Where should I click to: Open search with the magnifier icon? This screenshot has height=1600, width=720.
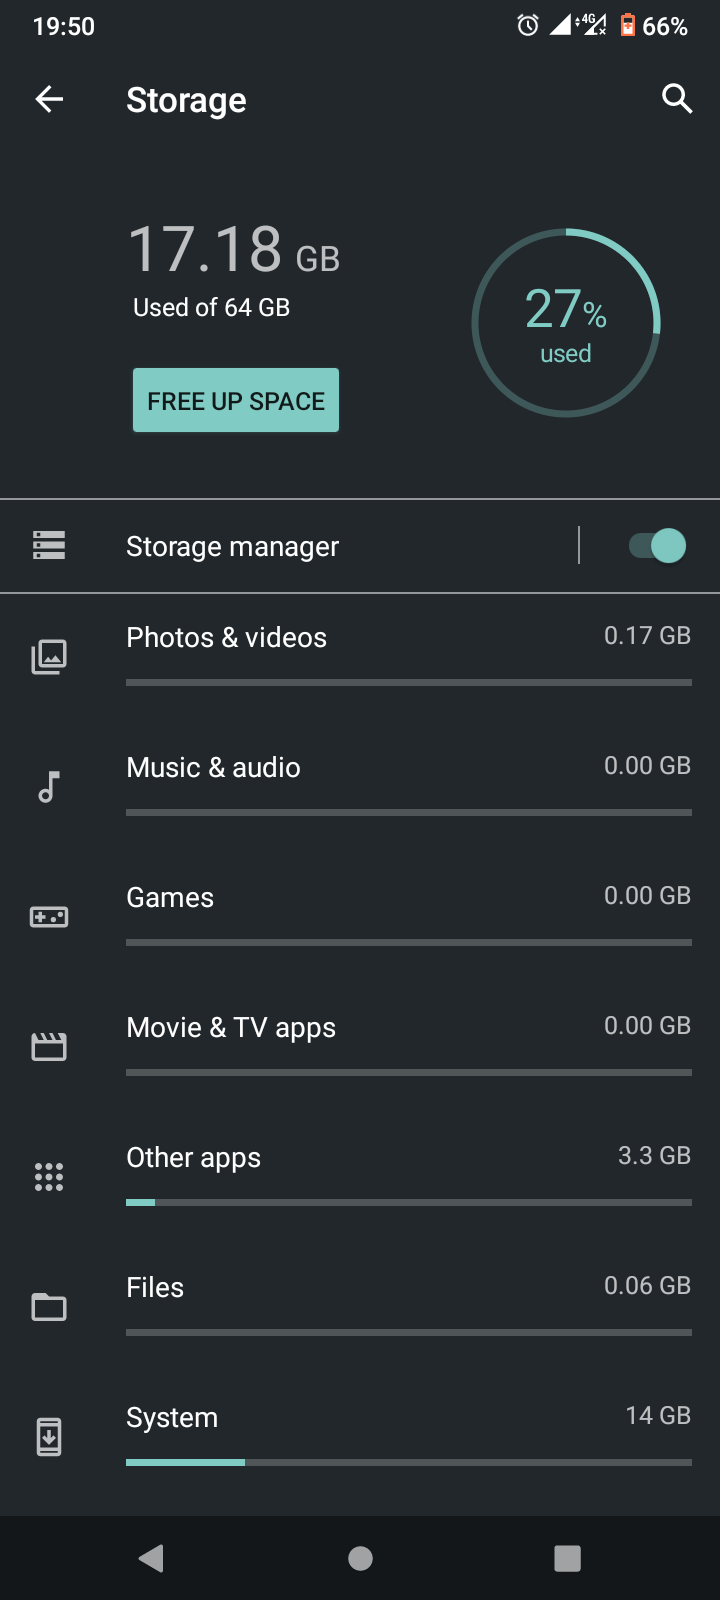tap(677, 99)
